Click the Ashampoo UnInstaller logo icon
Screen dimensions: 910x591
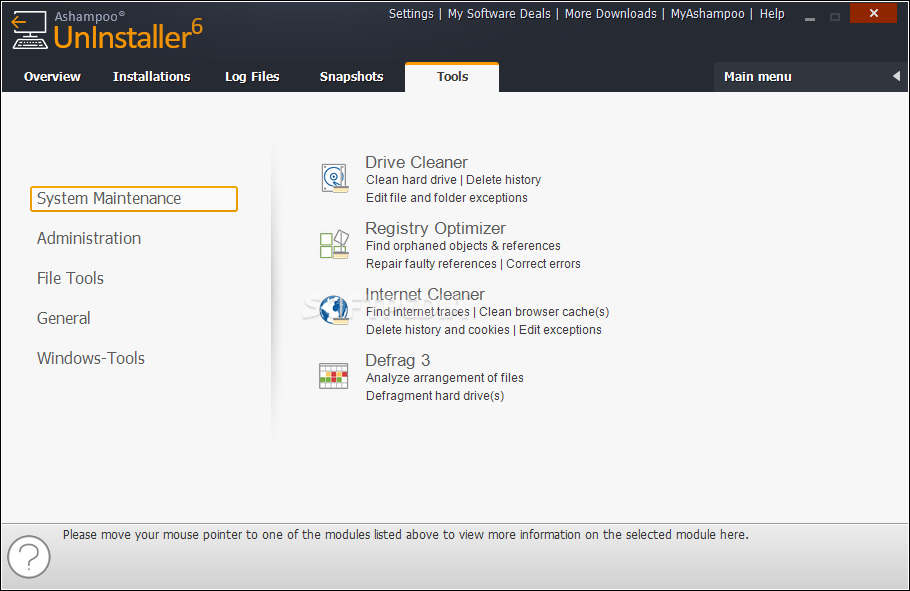pyautogui.click(x=29, y=30)
